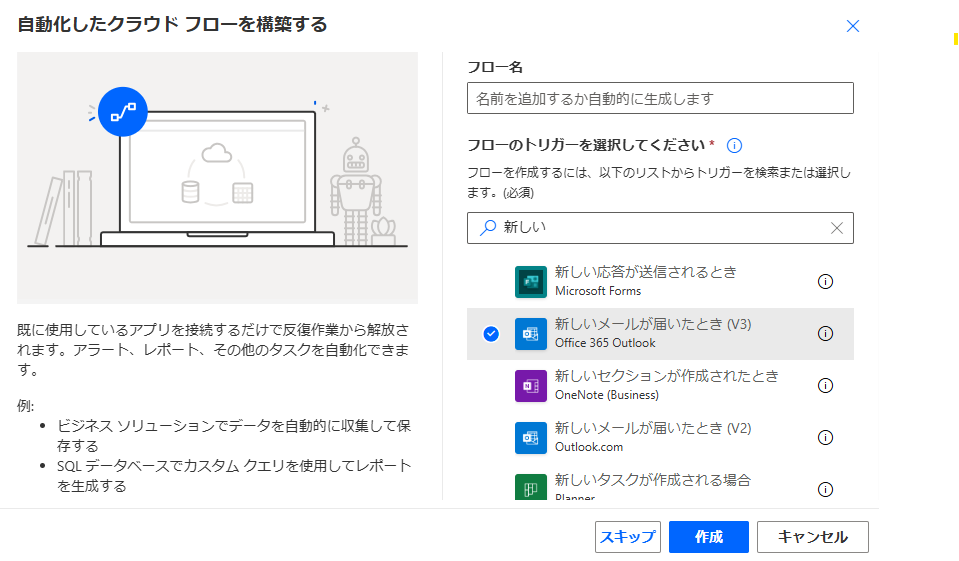Open info for 新しい応答が送信されるとき trigger
959x561 pixels.
(825, 281)
